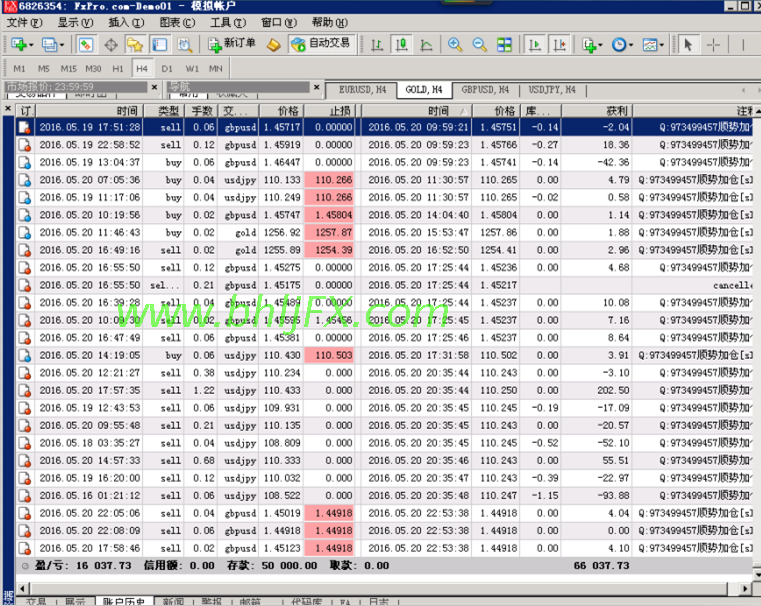Sort by the 获利 column header

(596, 111)
